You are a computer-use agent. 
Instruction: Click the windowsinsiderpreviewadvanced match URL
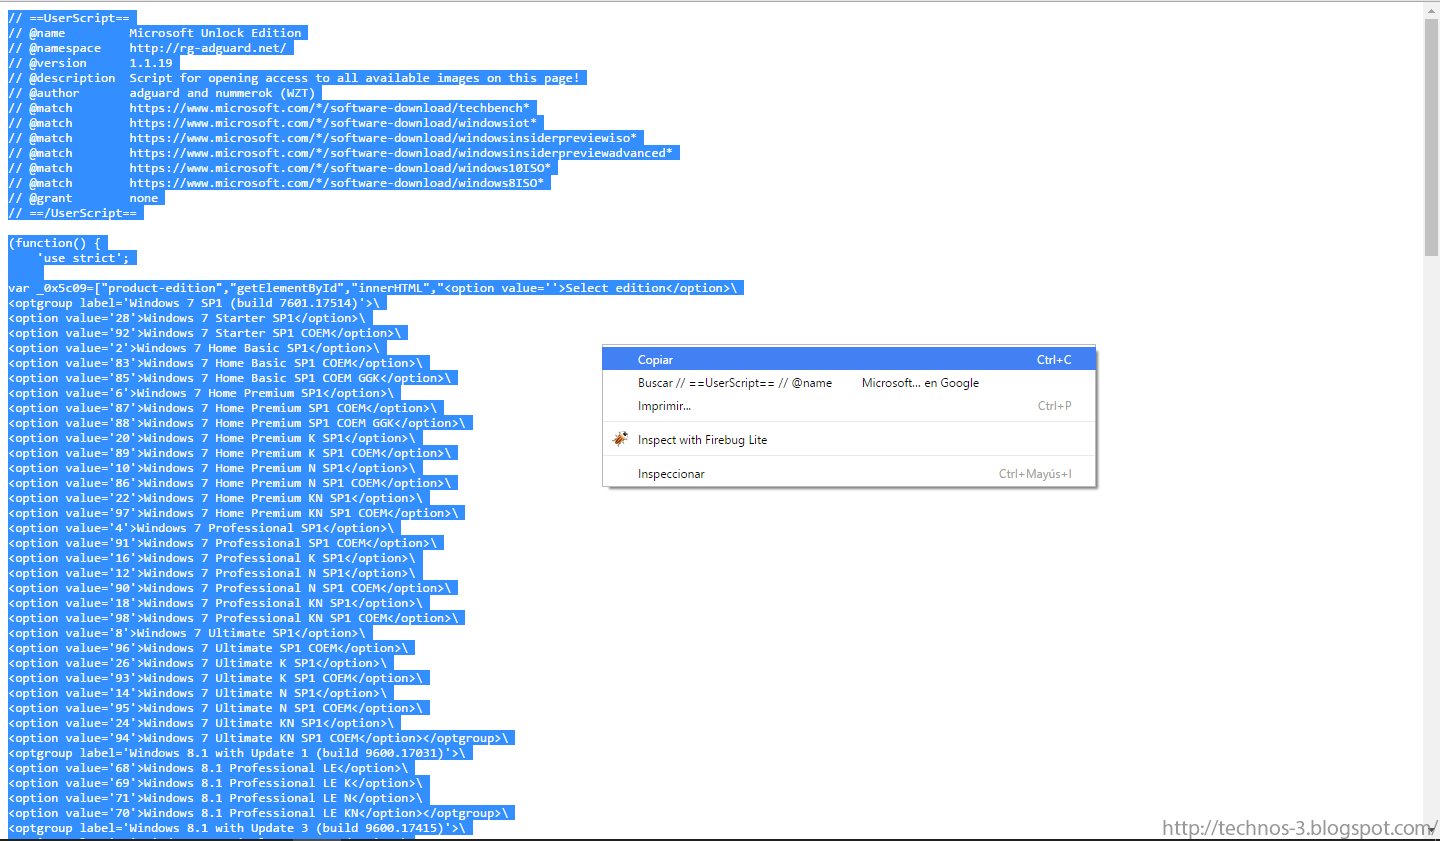(401, 153)
